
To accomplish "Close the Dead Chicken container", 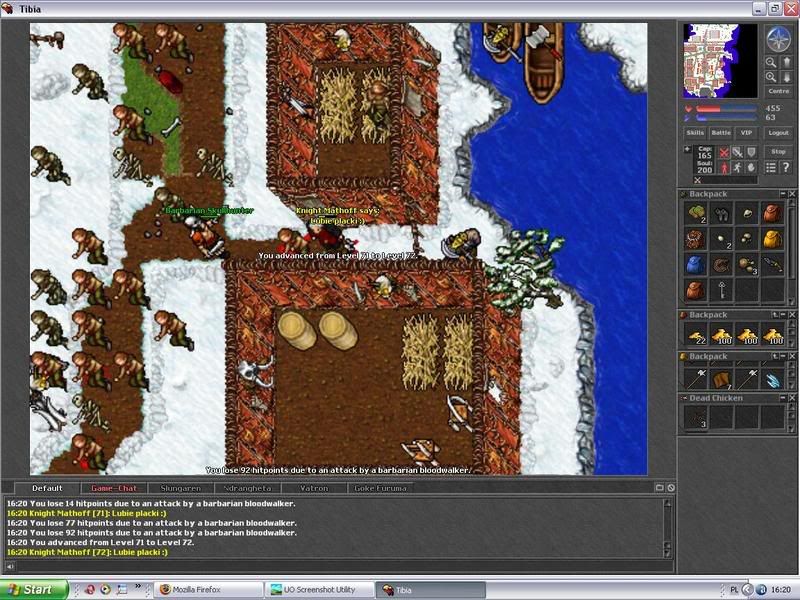I will tap(792, 397).
